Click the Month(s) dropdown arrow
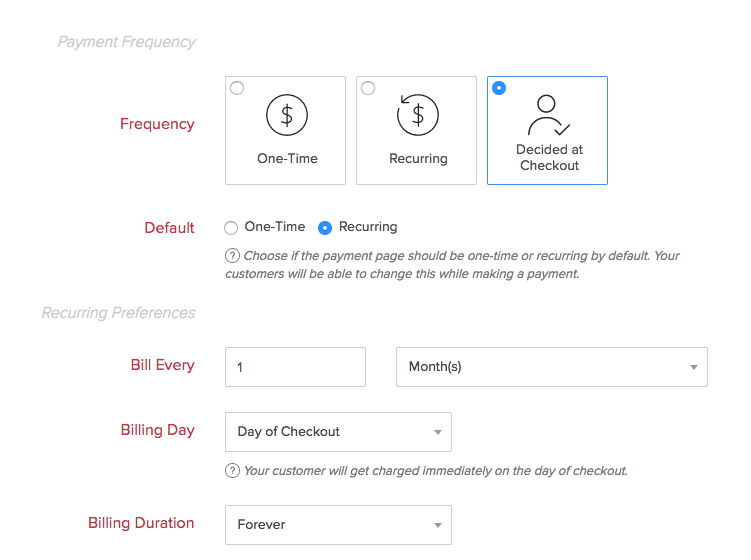Viewport: 751px width, 560px height. [694, 368]
